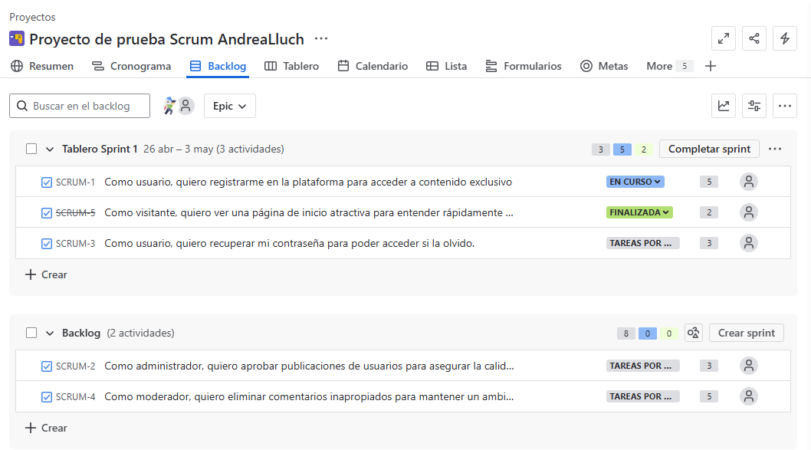
Task: Open assignee avatar for SCRUM-3
Action: point(748,243)
